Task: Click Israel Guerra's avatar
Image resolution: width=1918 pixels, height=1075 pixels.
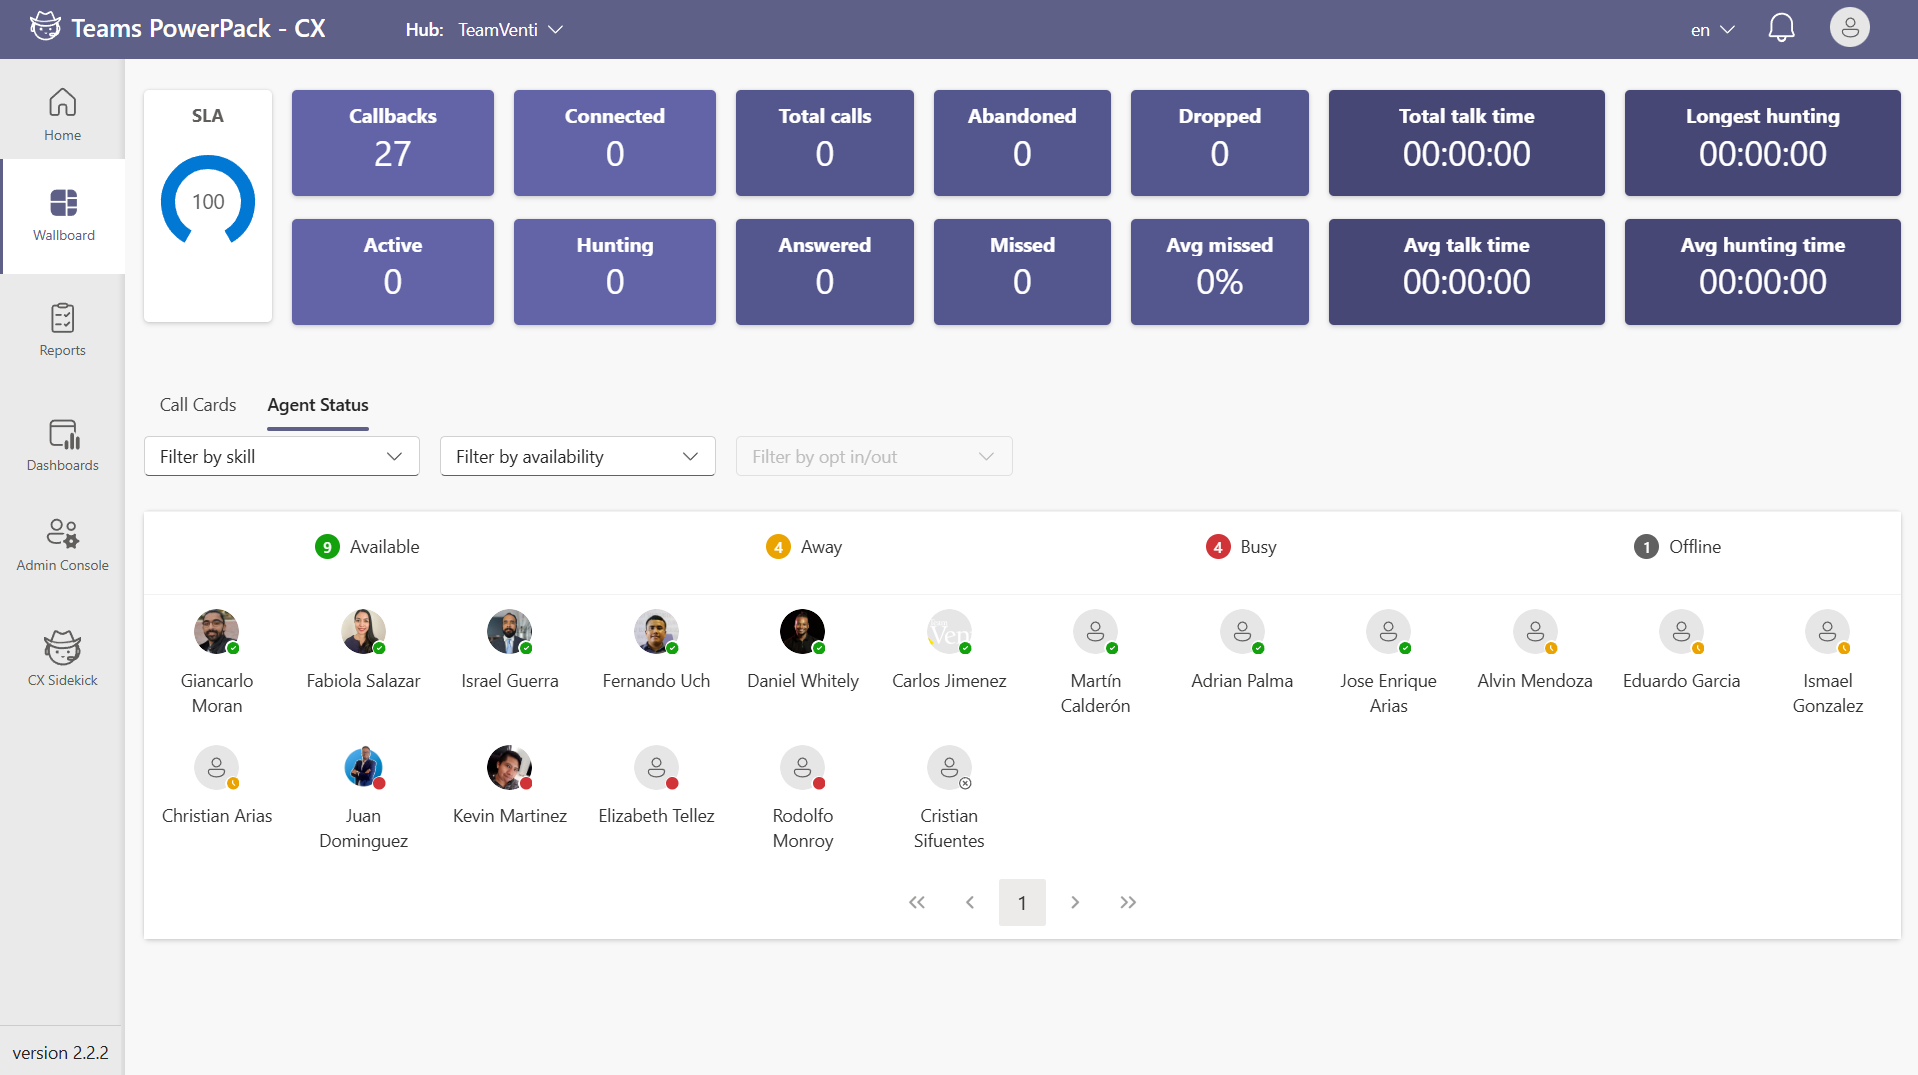Action: pos(510,632)
